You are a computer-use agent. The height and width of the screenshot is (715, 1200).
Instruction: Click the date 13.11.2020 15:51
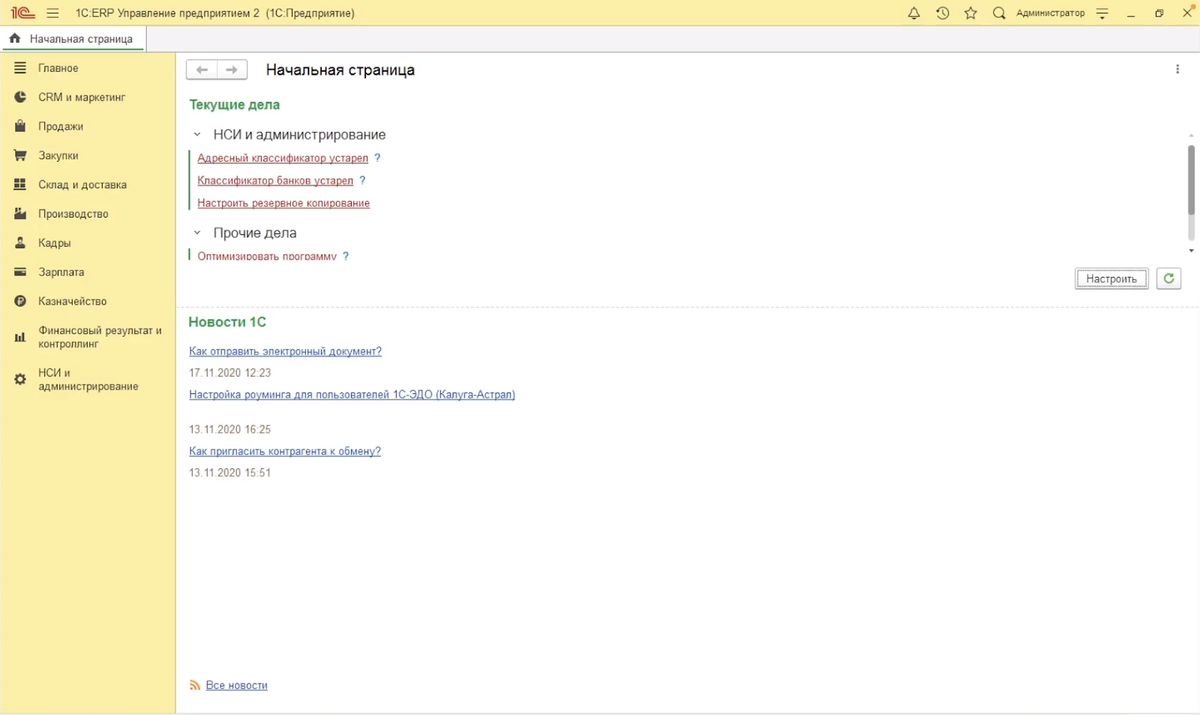[x=230, y=472]
